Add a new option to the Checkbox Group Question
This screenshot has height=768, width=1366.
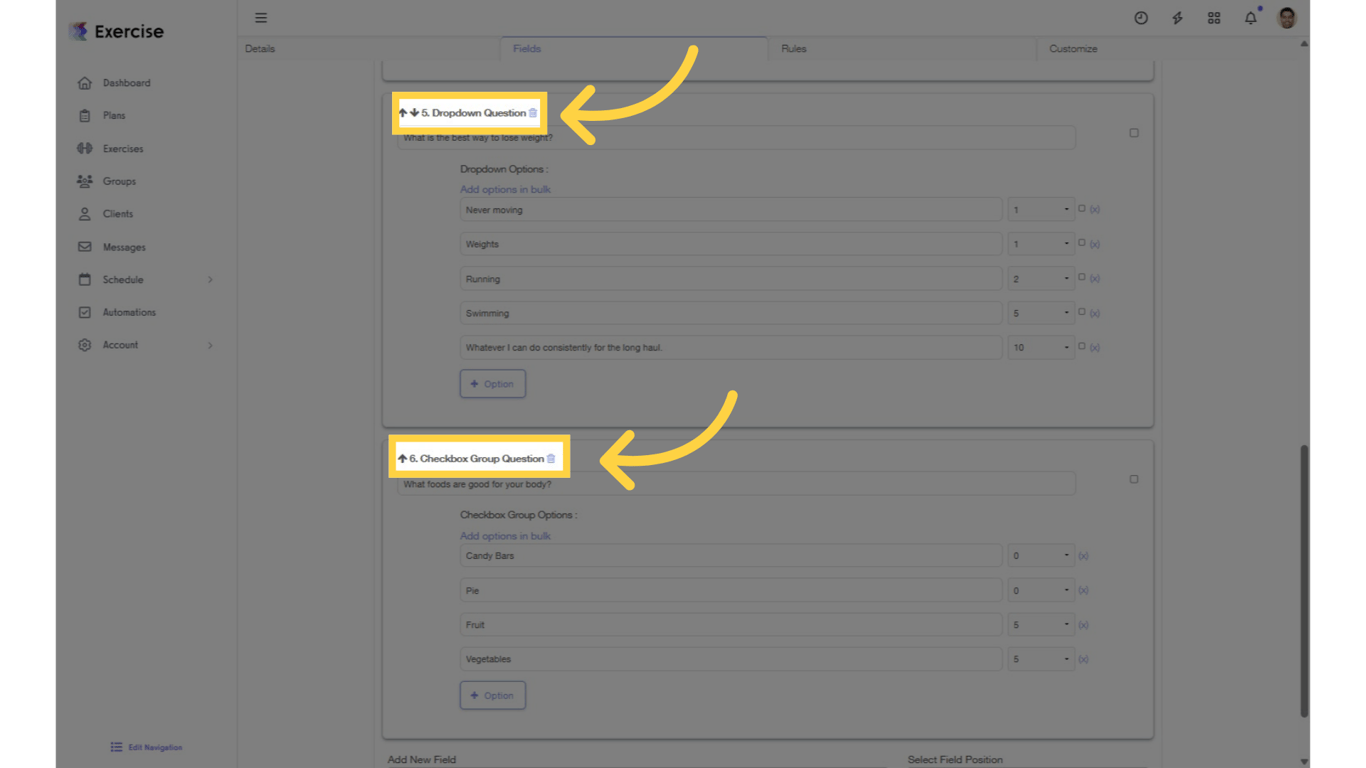click(x=492, y=695)
